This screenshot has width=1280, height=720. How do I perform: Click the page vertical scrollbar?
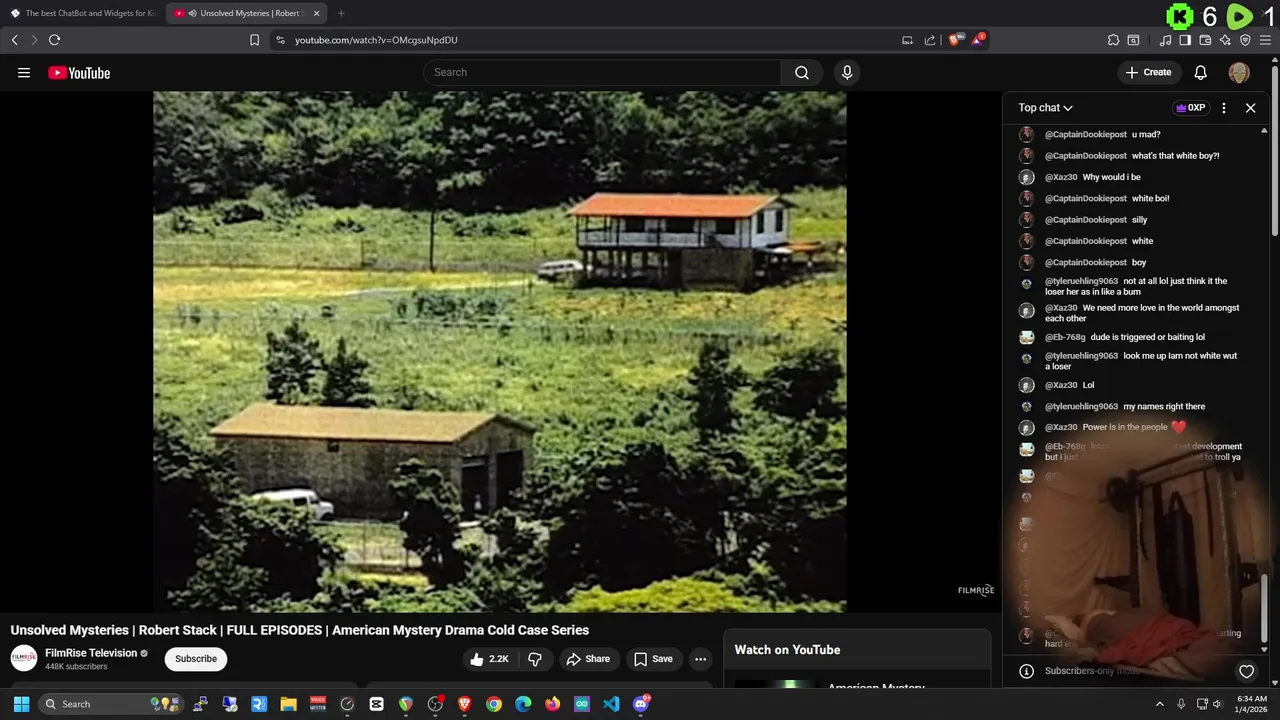pos(1275,150)
